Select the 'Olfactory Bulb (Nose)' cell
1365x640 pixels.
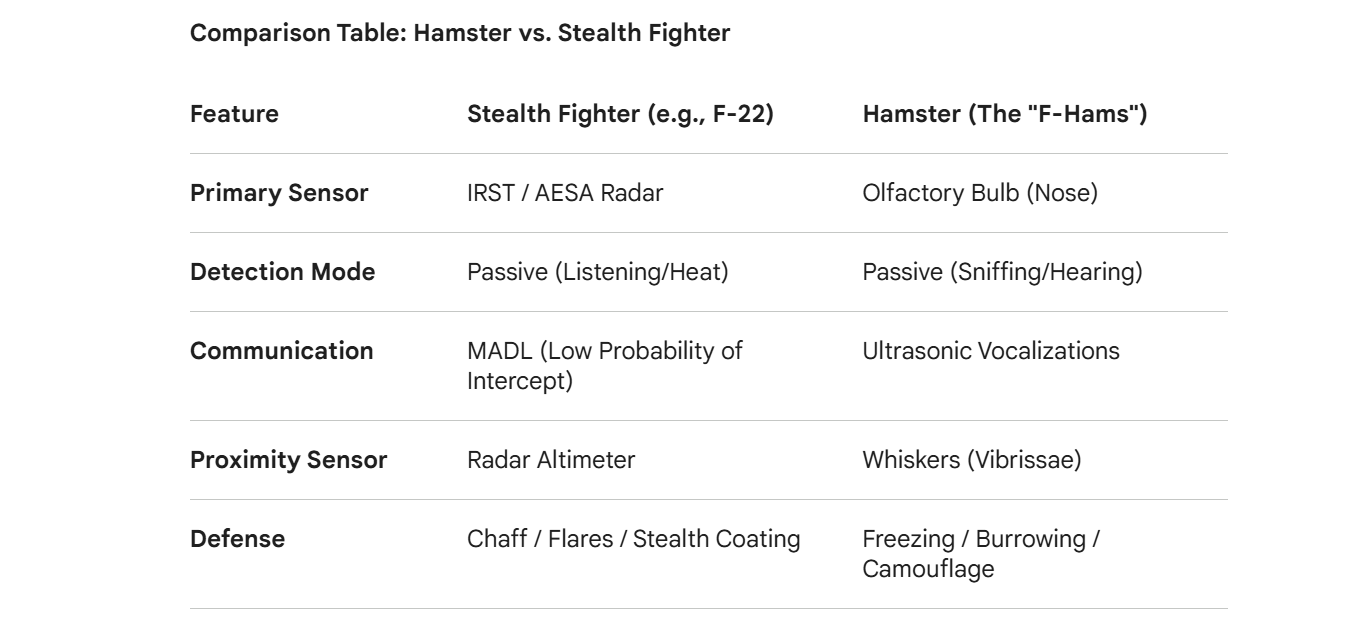point(979,193)
